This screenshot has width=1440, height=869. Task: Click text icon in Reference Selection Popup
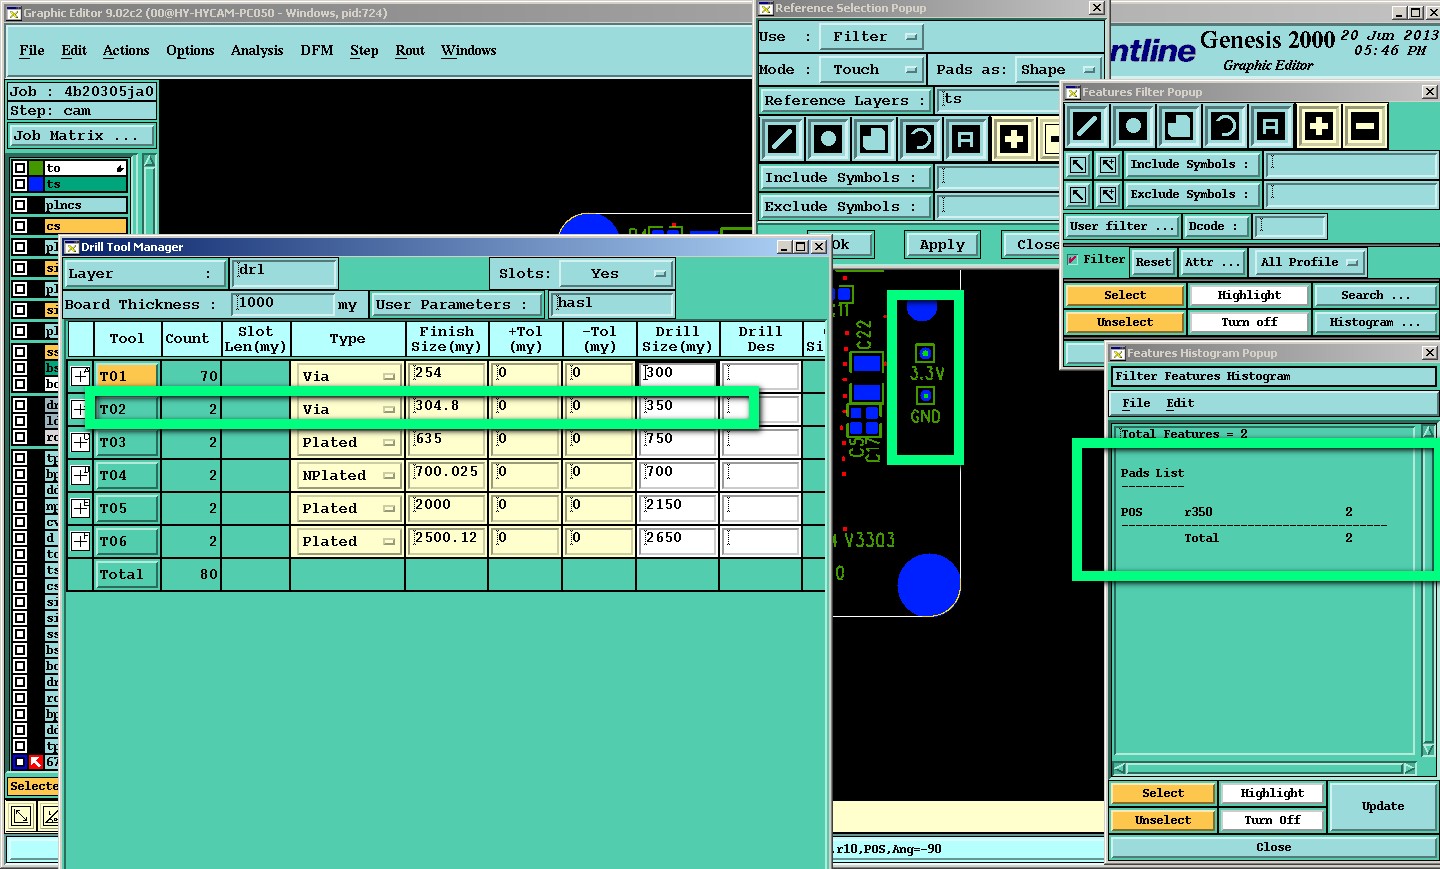tap(967, 139)
